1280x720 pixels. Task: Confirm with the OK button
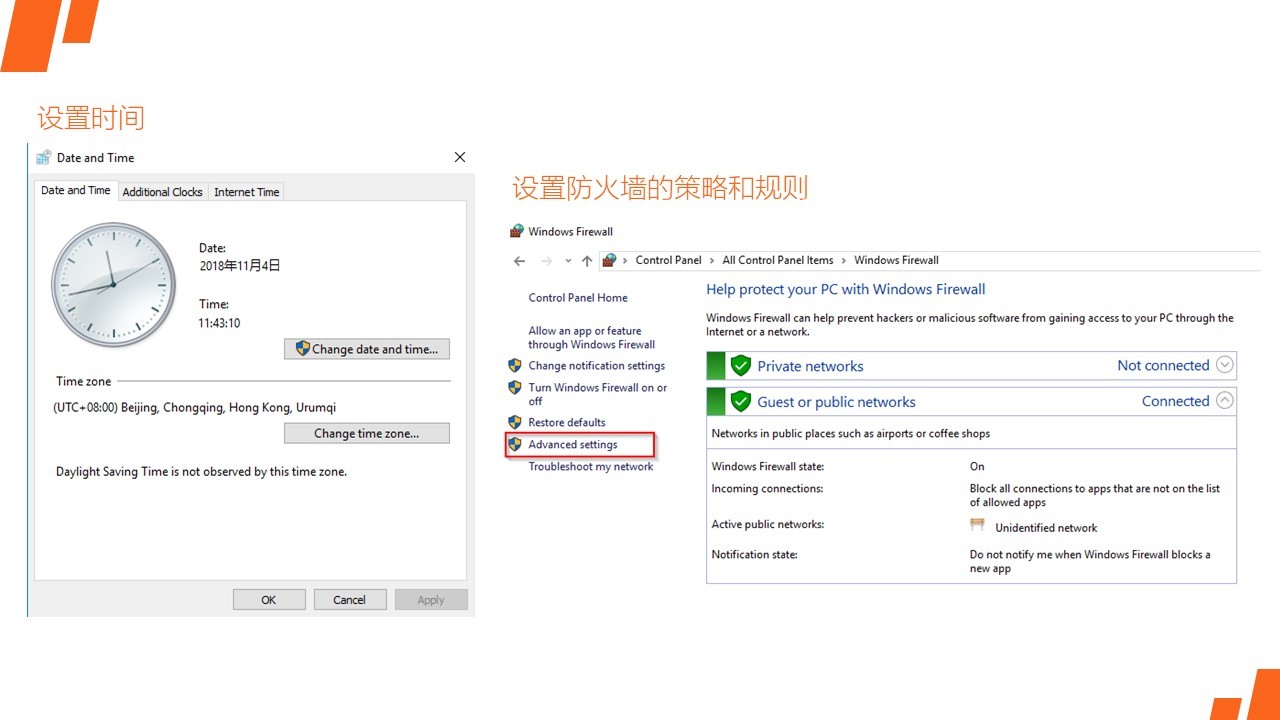269,600
